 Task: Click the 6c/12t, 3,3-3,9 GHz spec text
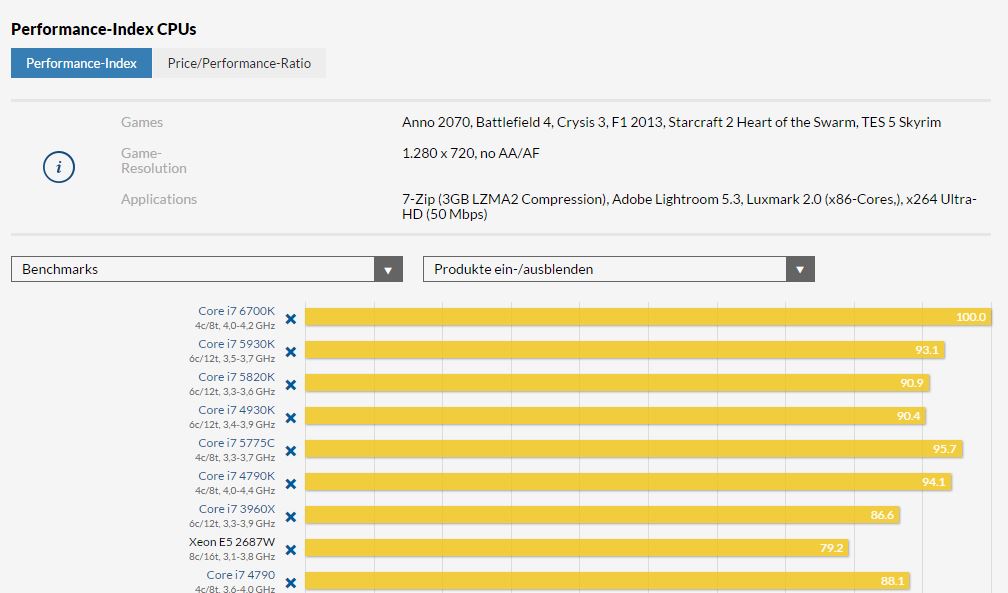[231, 524]
